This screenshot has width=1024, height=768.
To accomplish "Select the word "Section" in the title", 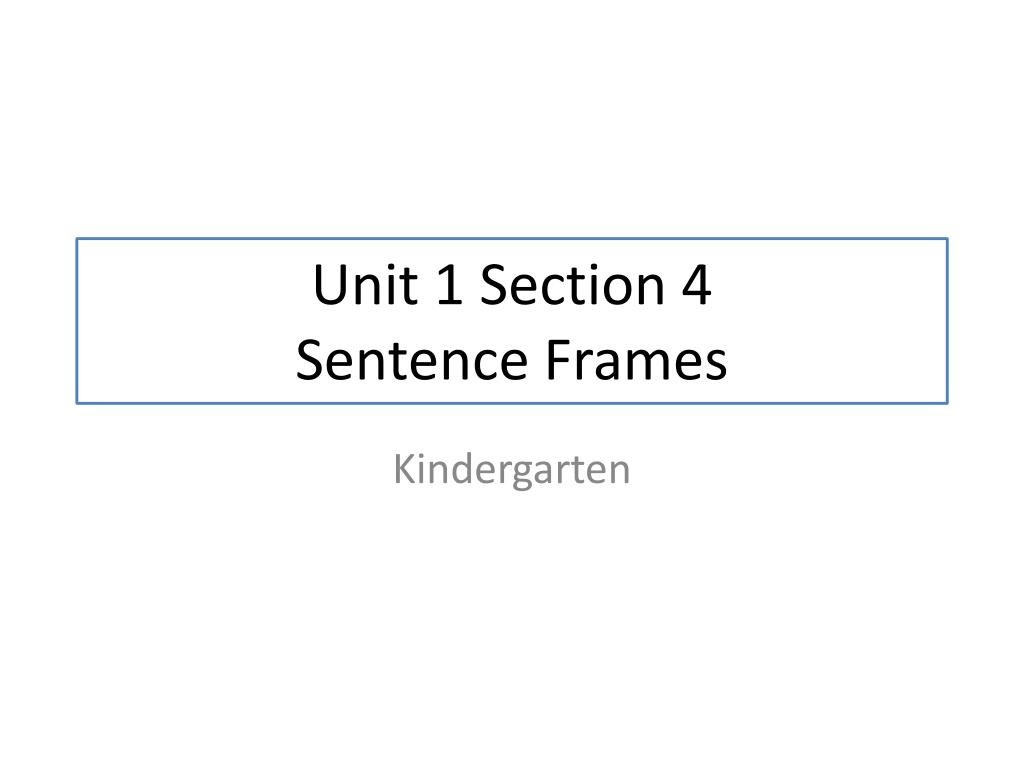I will (x=572, y=284).
